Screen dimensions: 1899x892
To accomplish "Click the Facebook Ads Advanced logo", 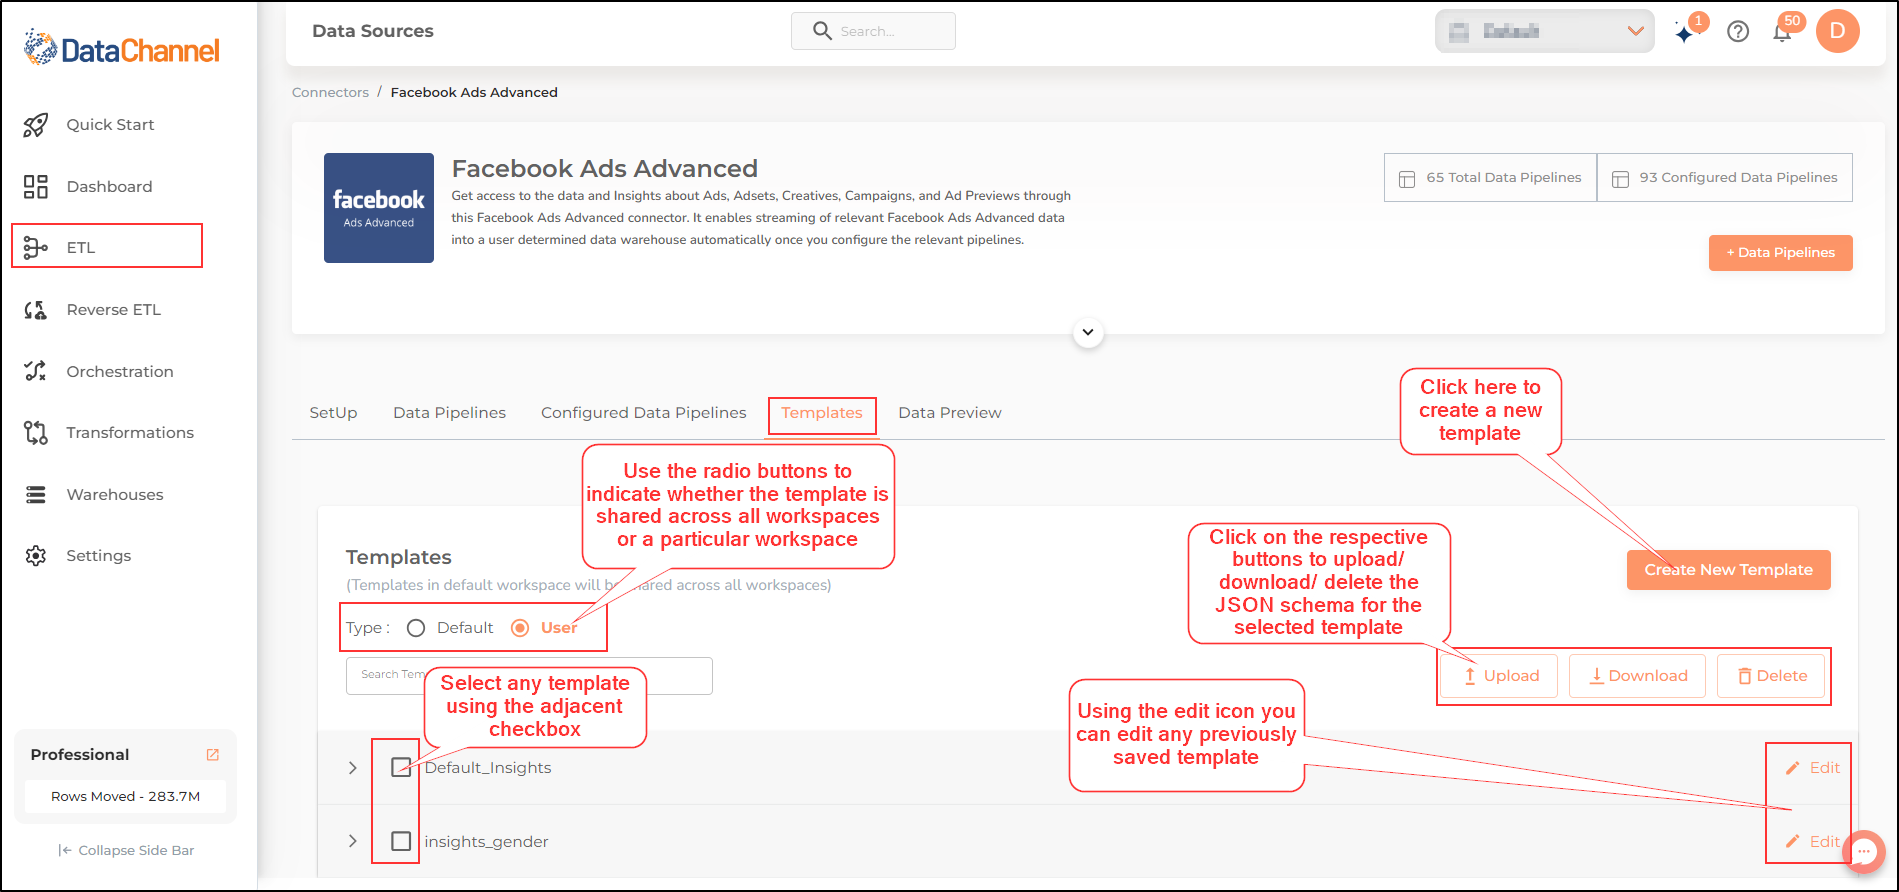I will click(379, 208).
